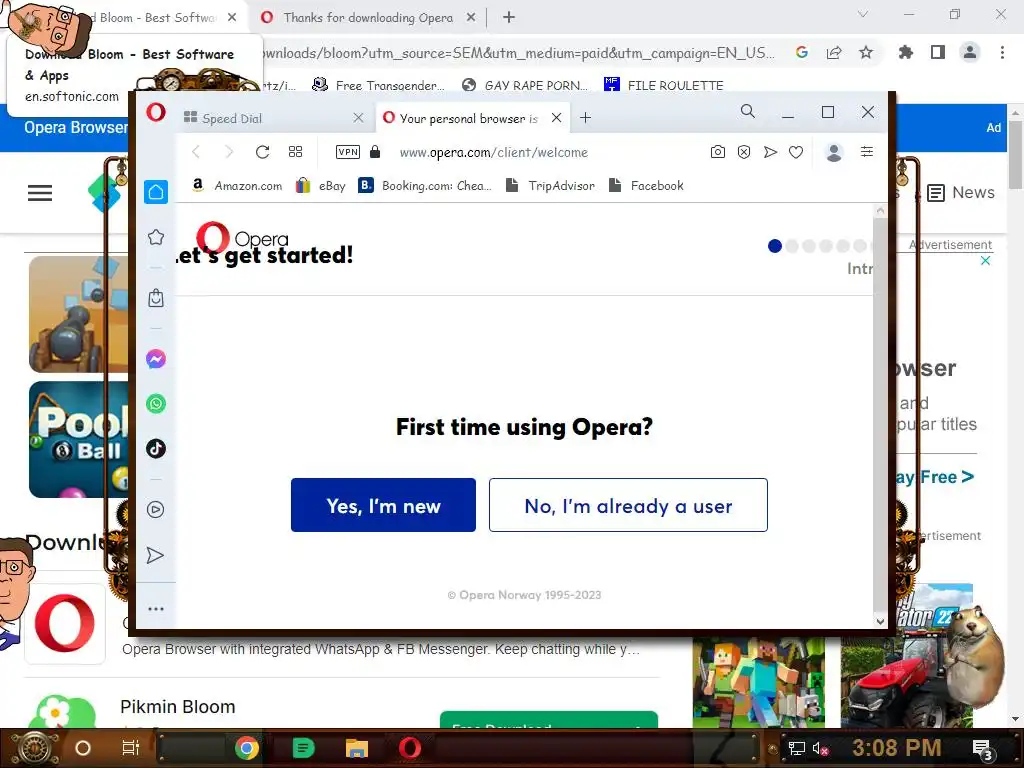Click Opera page scrollbar down arrow
The width and height of the screenshot is (1024, 768).
click(x=880, y=621)
